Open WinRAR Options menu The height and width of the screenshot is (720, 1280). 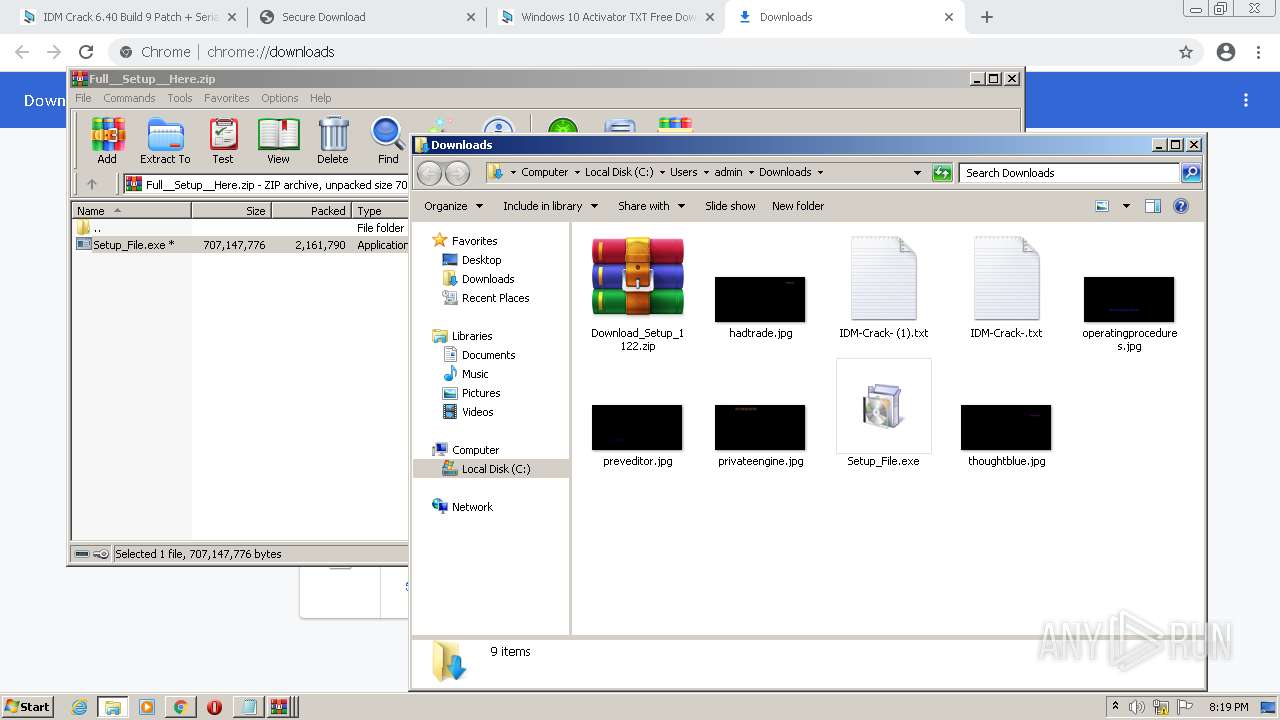(280, 98)
